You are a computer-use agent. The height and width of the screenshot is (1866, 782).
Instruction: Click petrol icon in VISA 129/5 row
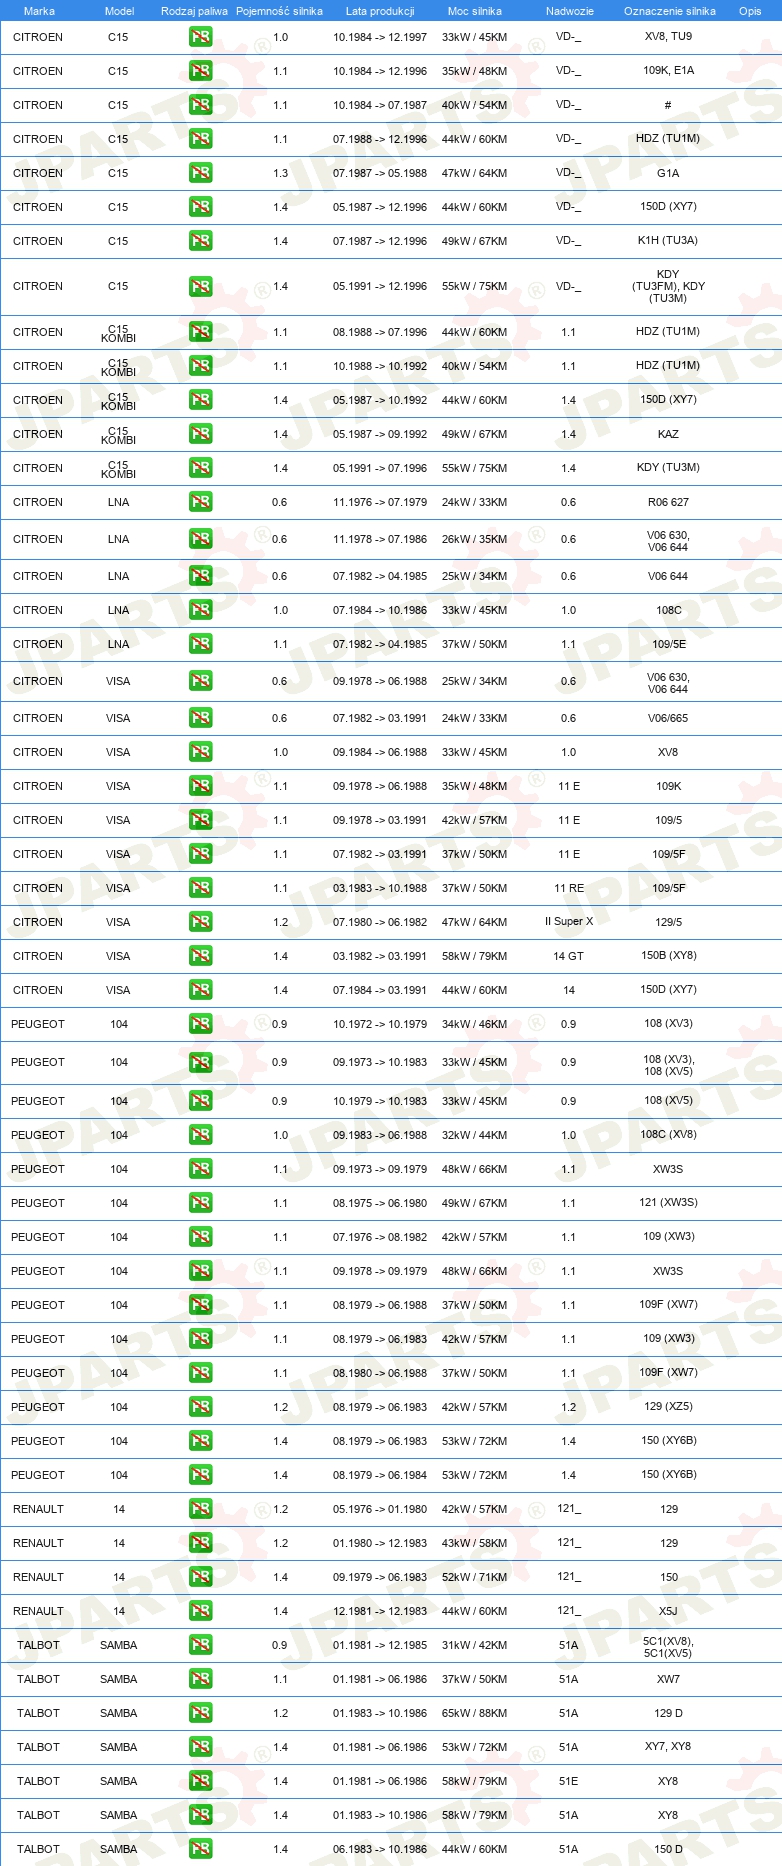pos(200,922)
